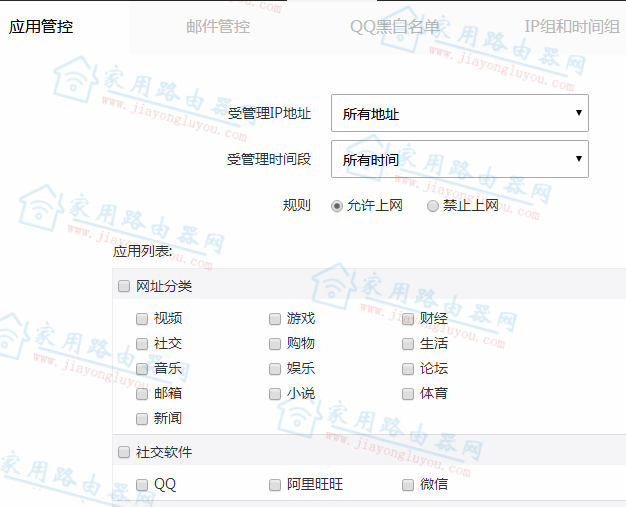This screenshot has width=626, height=507.
Task: Select the 禁止上网 radio button
Action: click(x=433, y=206)
